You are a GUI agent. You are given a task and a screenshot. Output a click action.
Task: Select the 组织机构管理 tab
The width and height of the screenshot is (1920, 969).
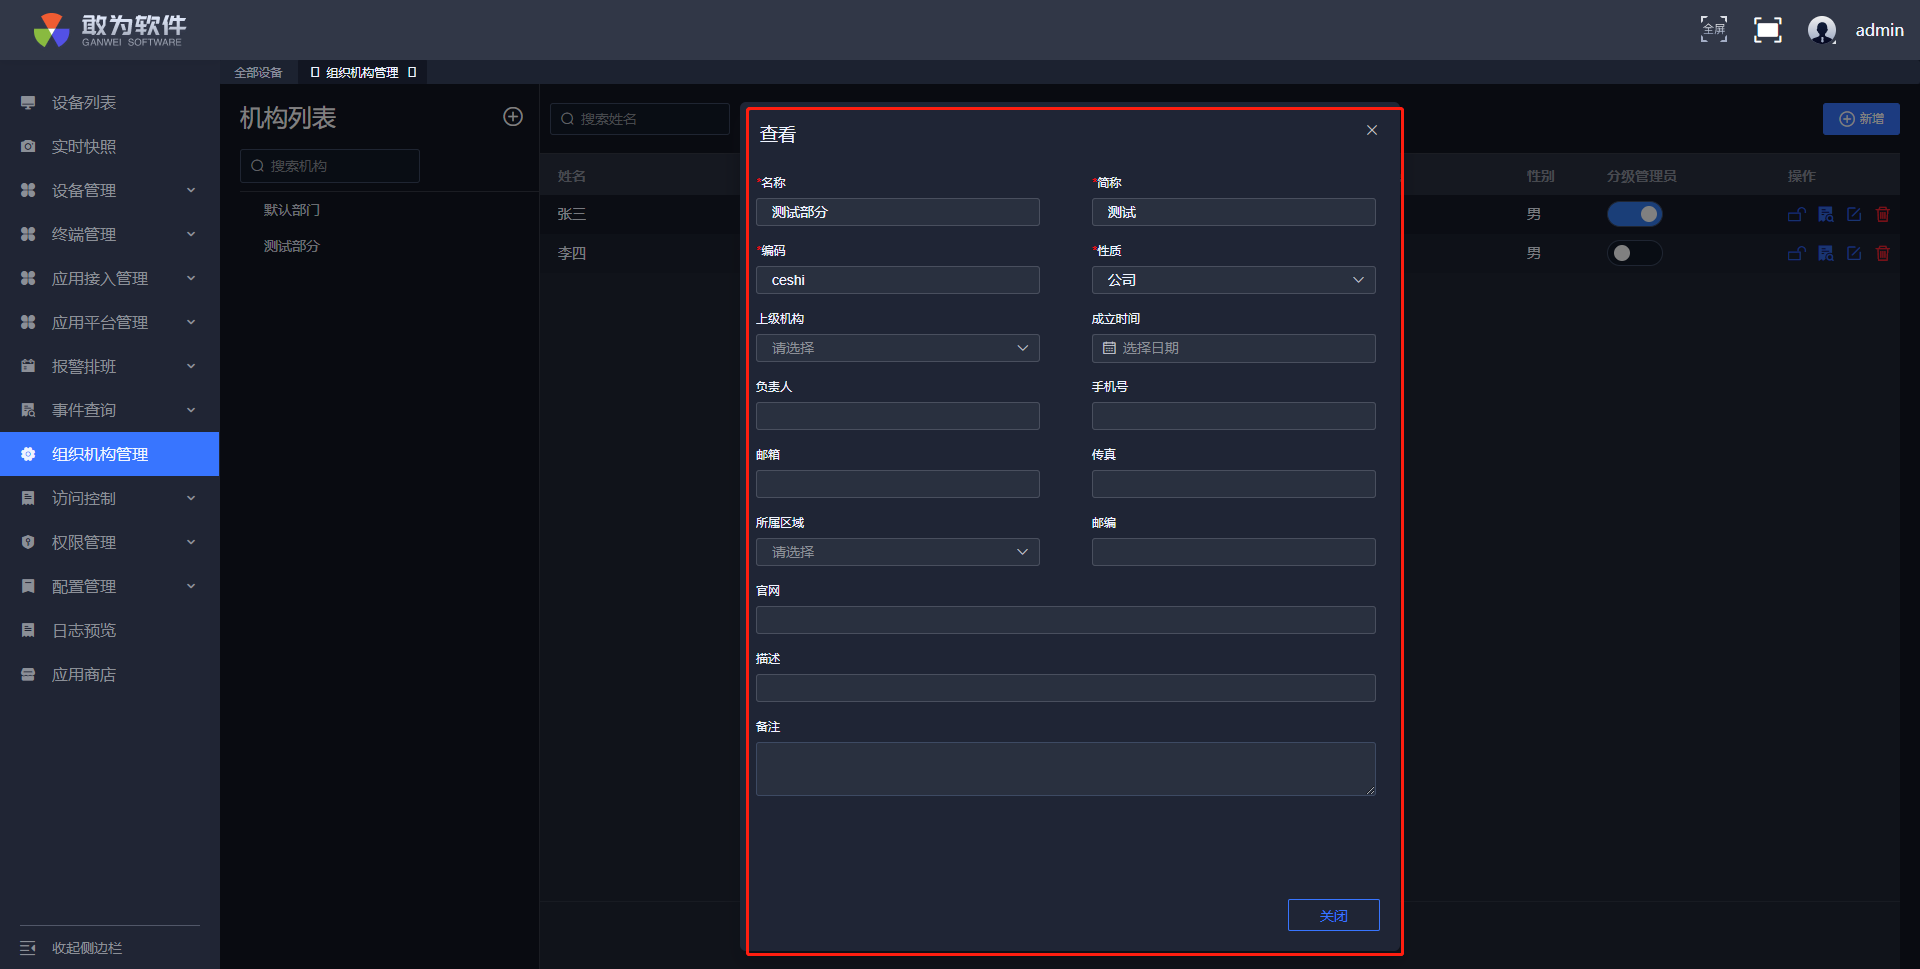coord(362,72)
